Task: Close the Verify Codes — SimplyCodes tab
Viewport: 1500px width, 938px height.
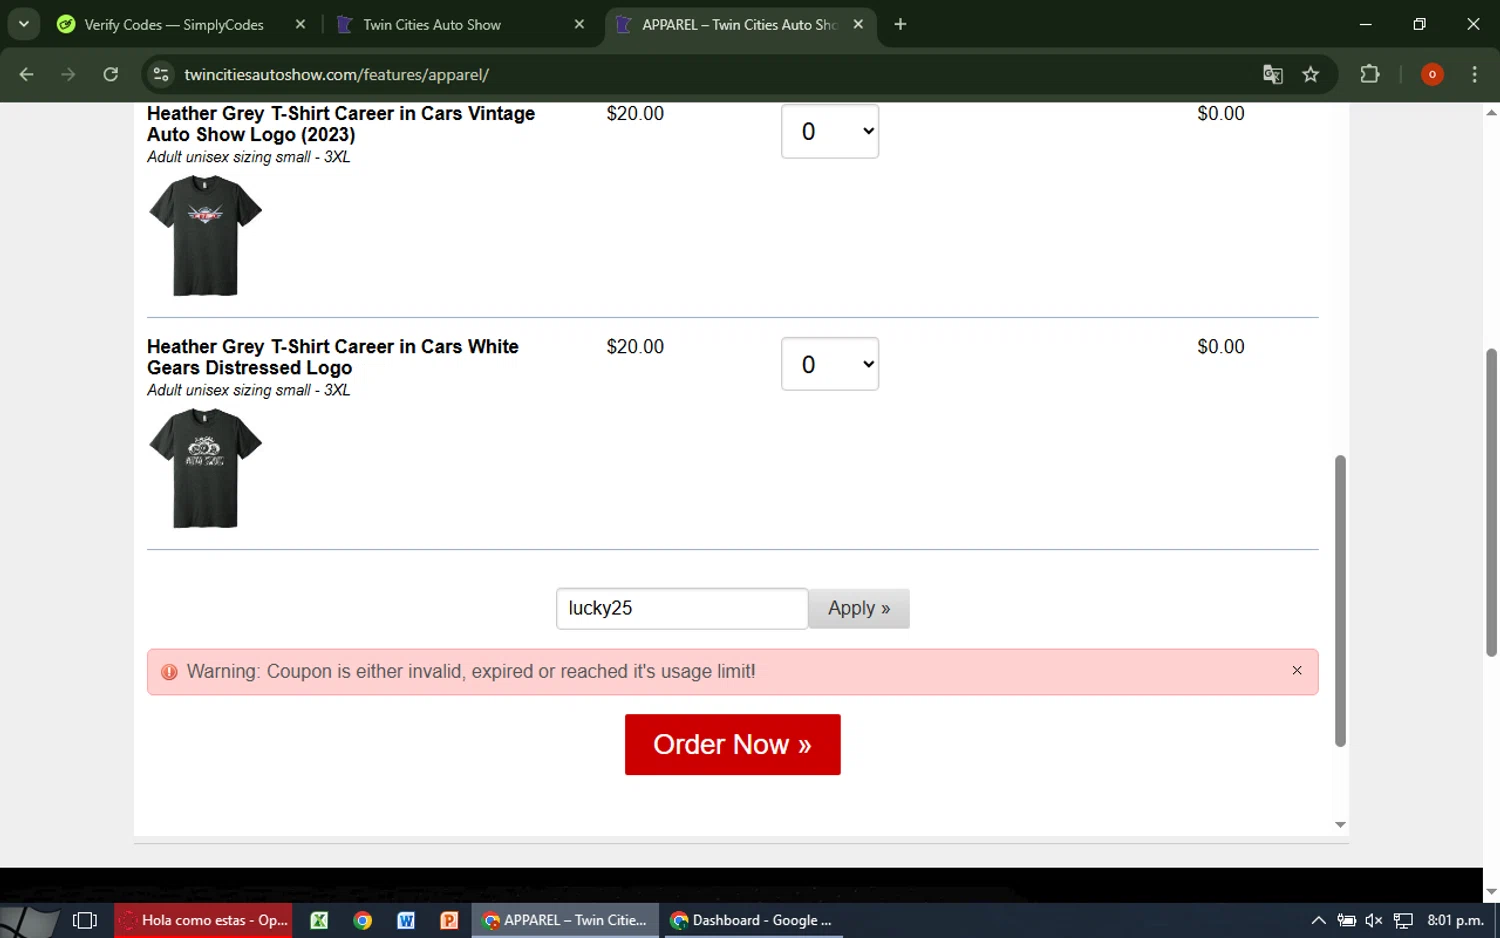Action: [300, 24]
